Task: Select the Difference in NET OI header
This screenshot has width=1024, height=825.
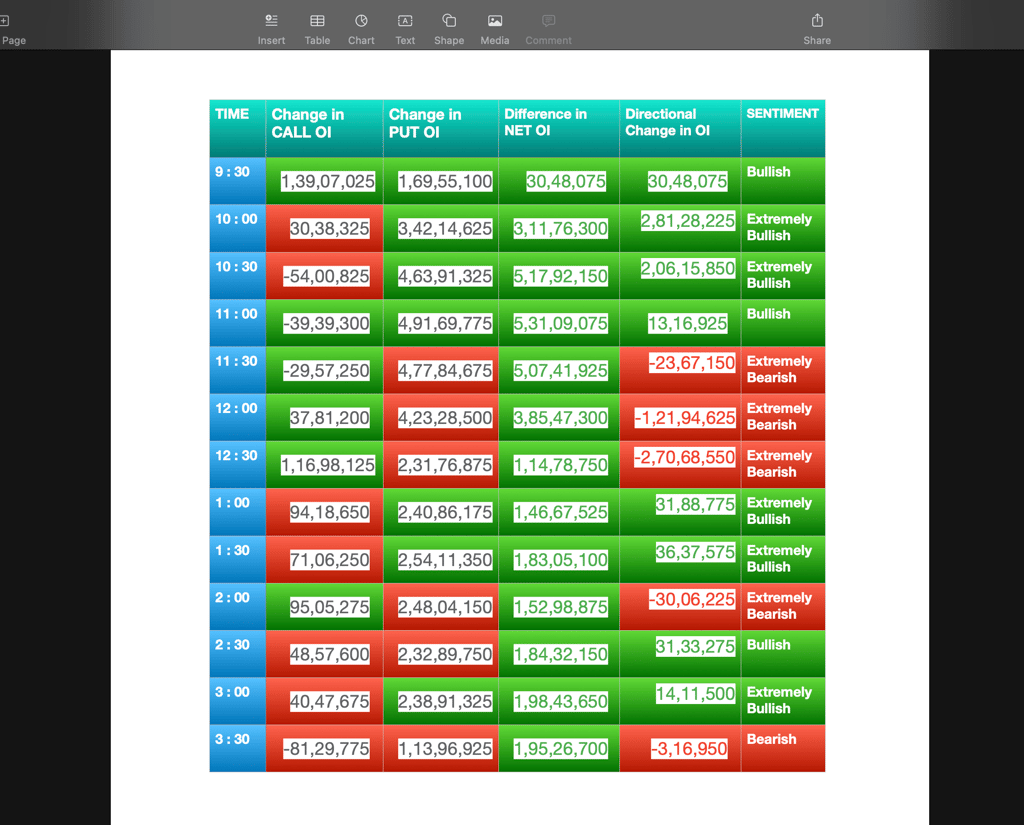Action: tap(559, 129)
